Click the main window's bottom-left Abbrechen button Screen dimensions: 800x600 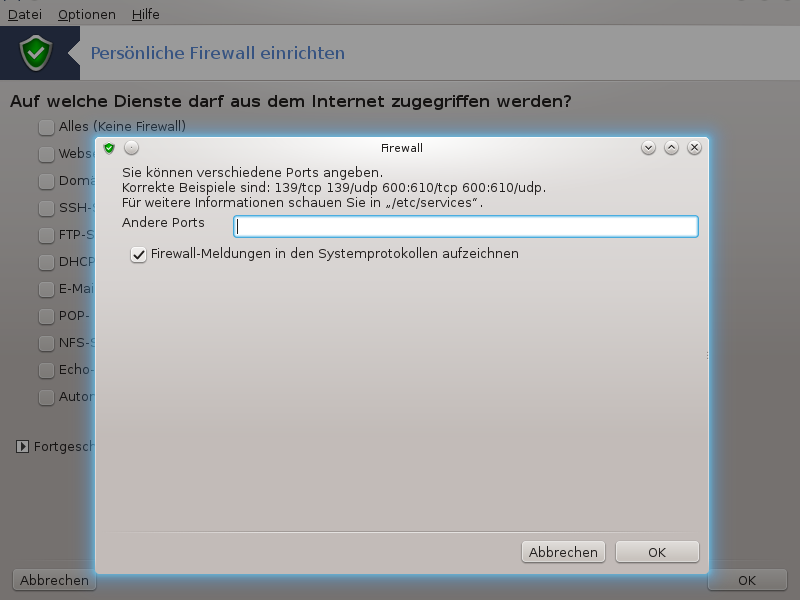(x=54, y=580)
